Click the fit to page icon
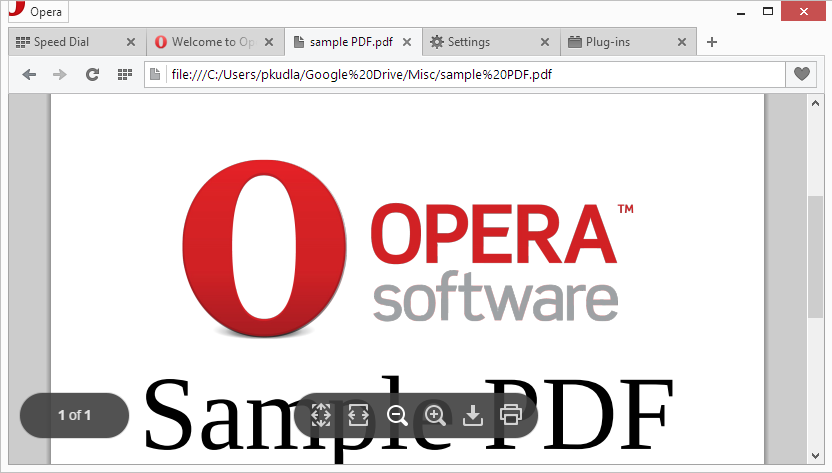832x473 pixels. [321, 415]
